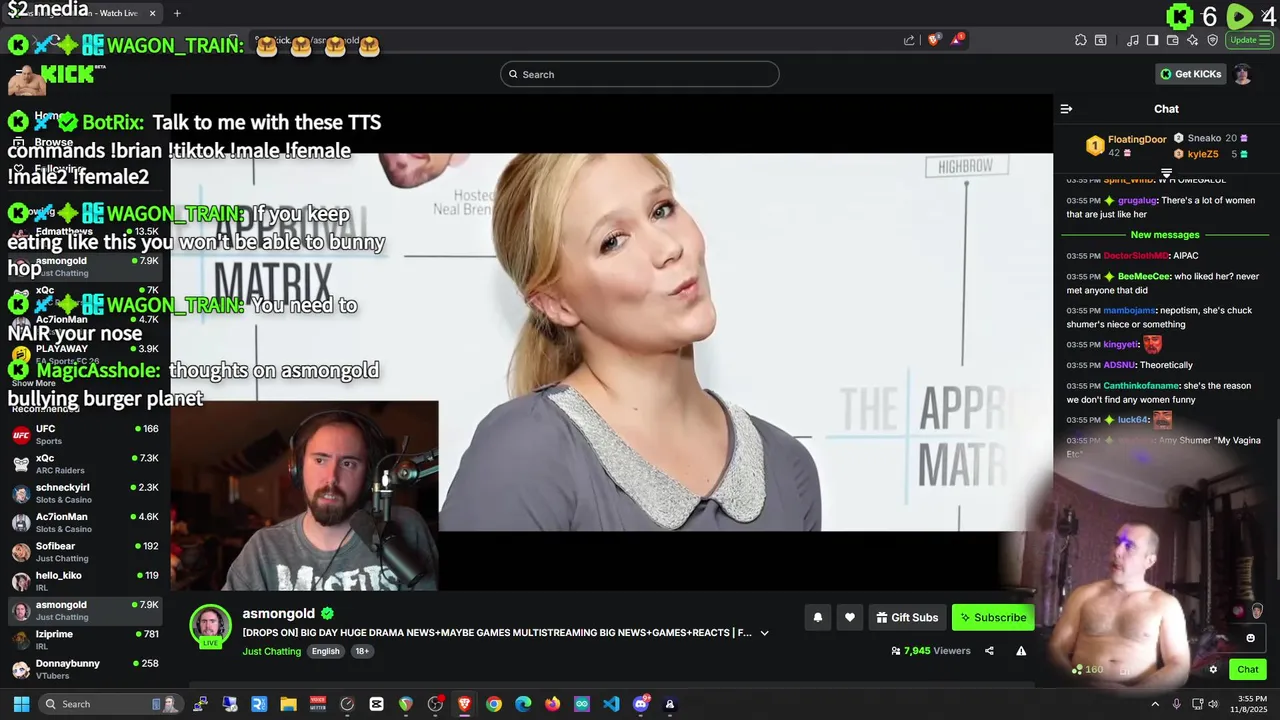Viewport: 1280px width, 720px height.
Task: Open the emote picker smiley icon
Action: point(1250,638)
